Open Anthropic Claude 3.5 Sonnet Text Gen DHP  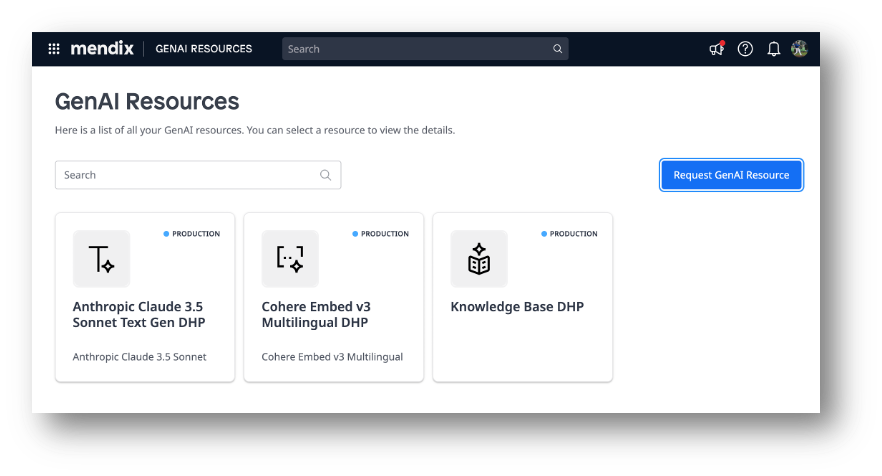(145, 298)
